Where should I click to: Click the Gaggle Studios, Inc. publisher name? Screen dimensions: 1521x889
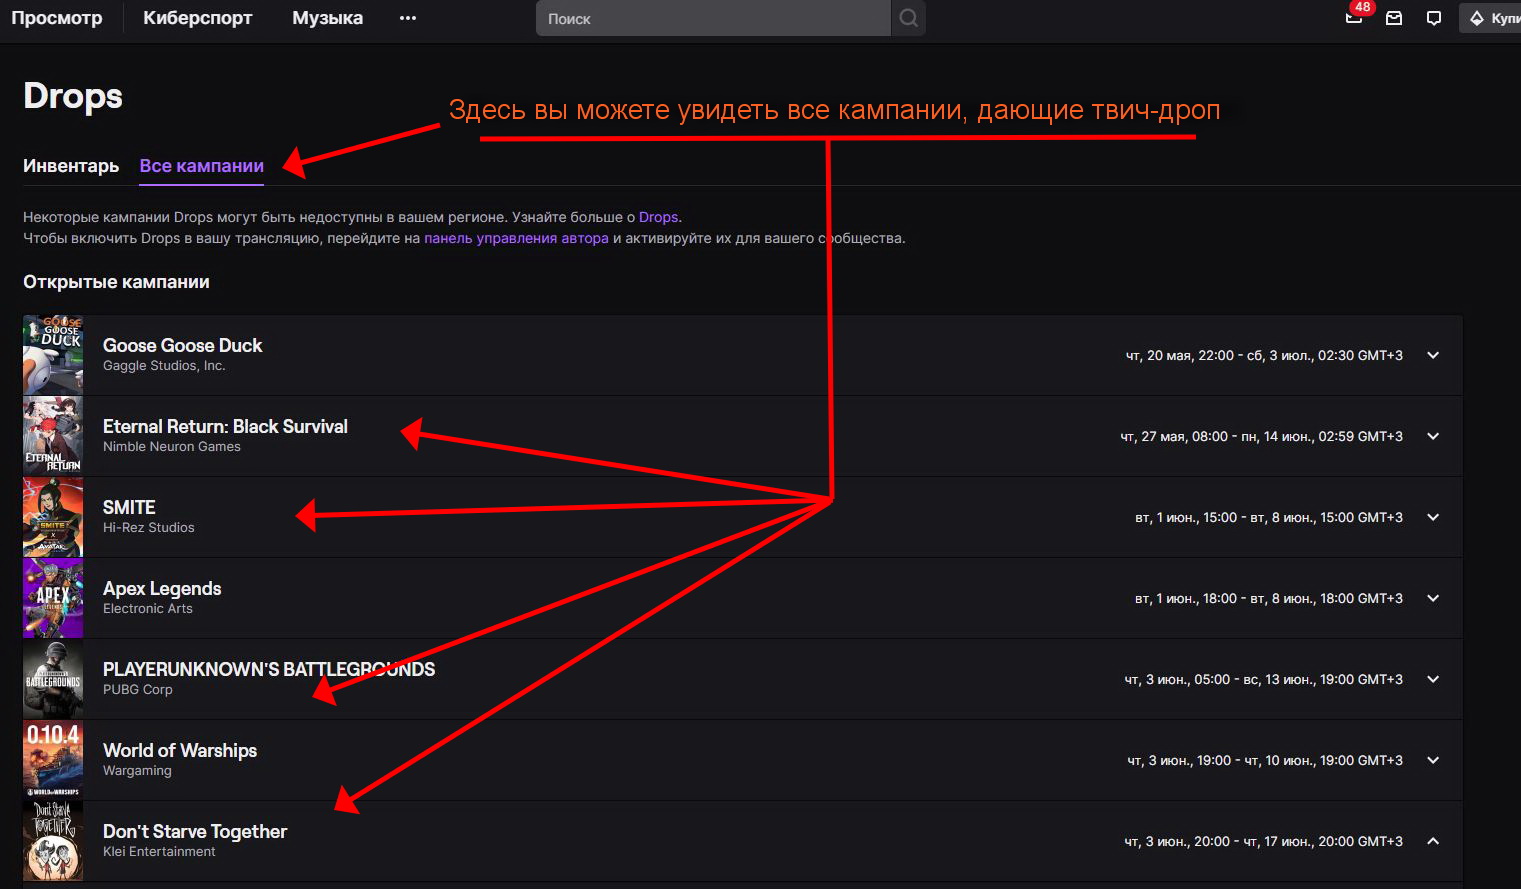(x=164, y=366)
